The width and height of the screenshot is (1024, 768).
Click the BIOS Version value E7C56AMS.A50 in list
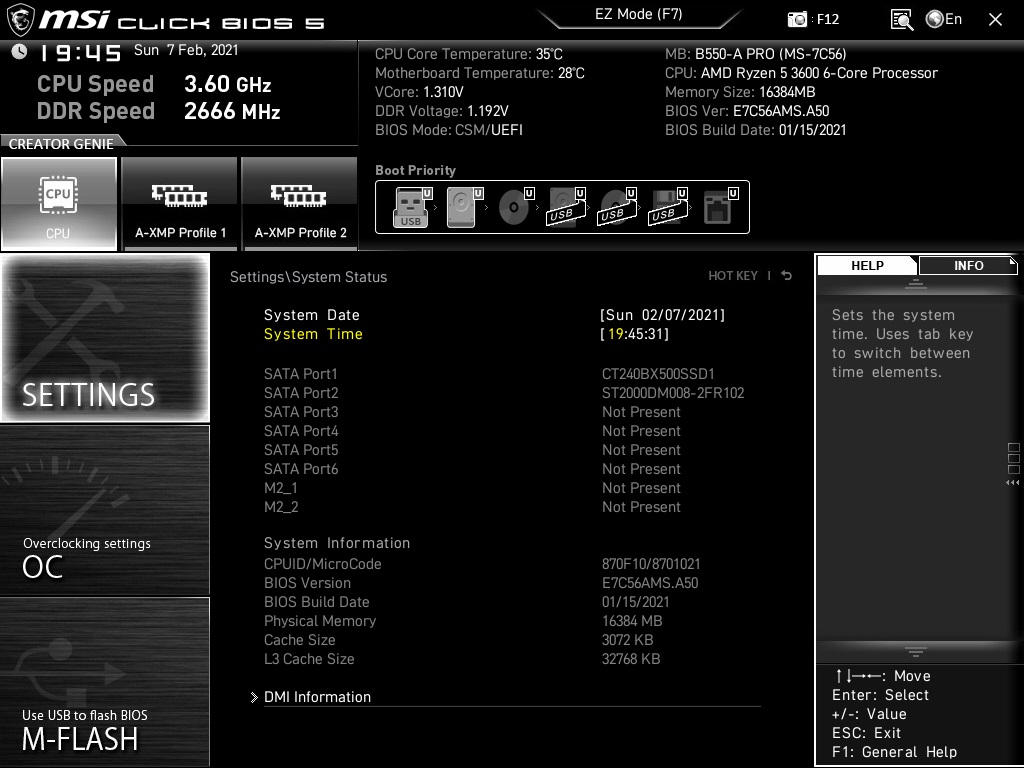coord(650,583)
